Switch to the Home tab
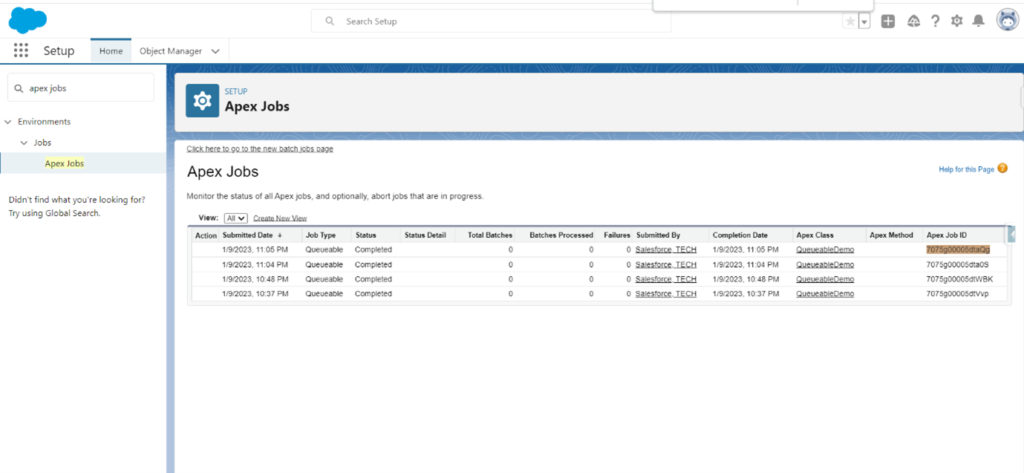The height and width of the screenshot is (473, 1024). pos(111,51)
